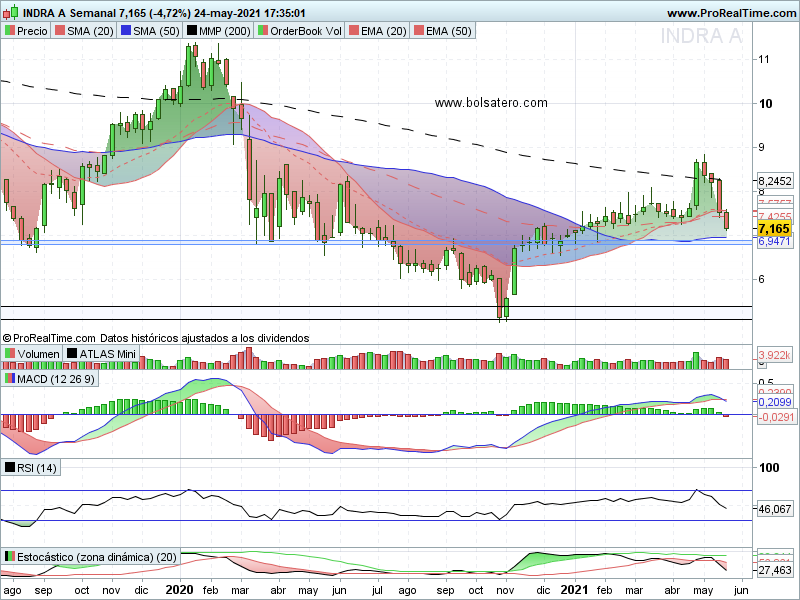This screenshot has width=800, height=600.
Task: Click the 2021 year label on time axis
Action: (x=574, y=590)
